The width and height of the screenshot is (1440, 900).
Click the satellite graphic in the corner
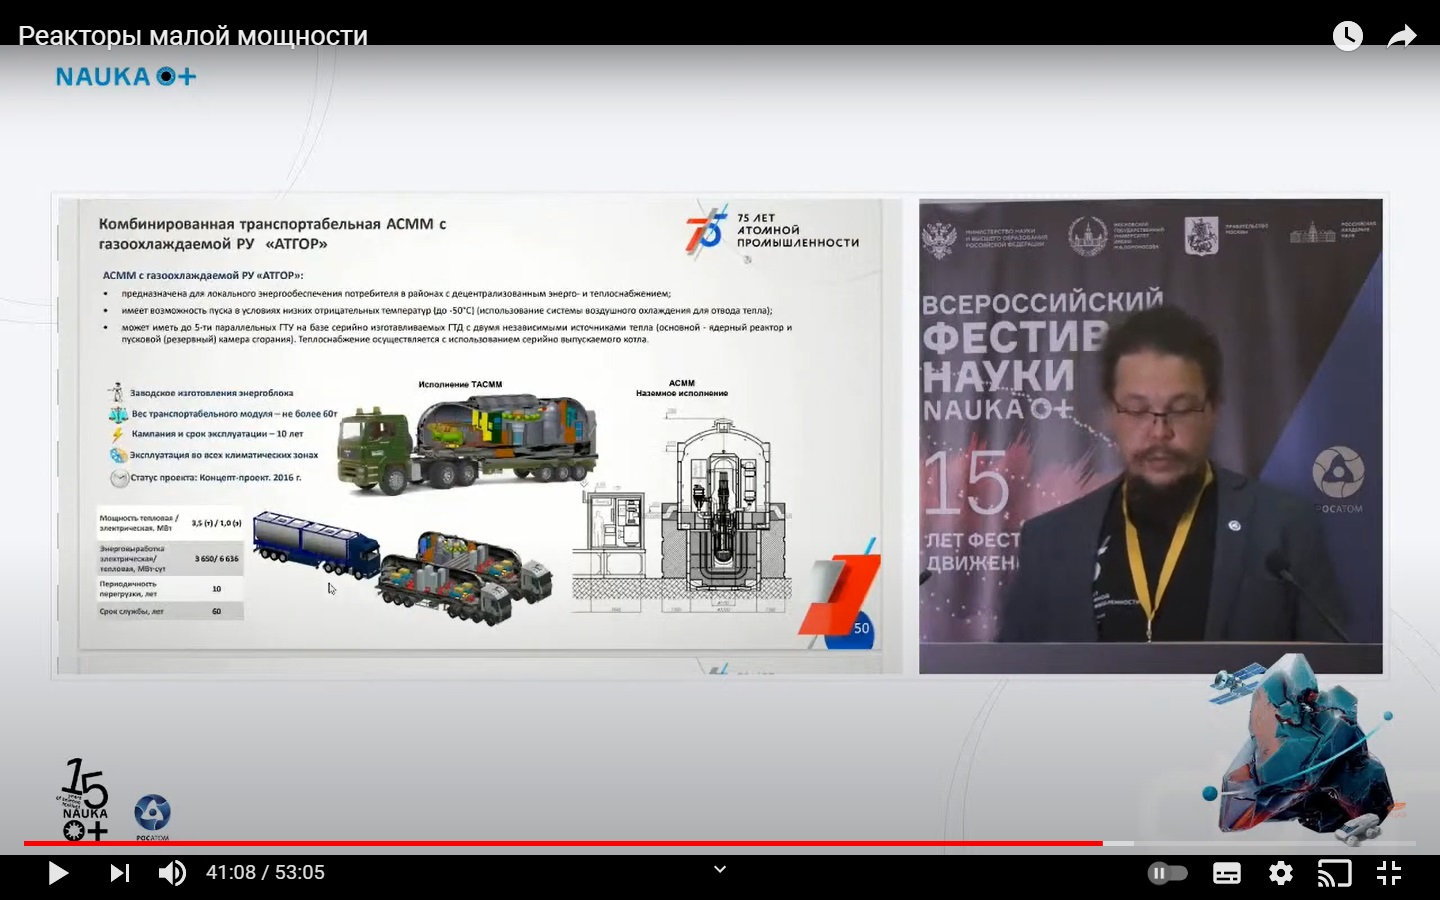1238,685
